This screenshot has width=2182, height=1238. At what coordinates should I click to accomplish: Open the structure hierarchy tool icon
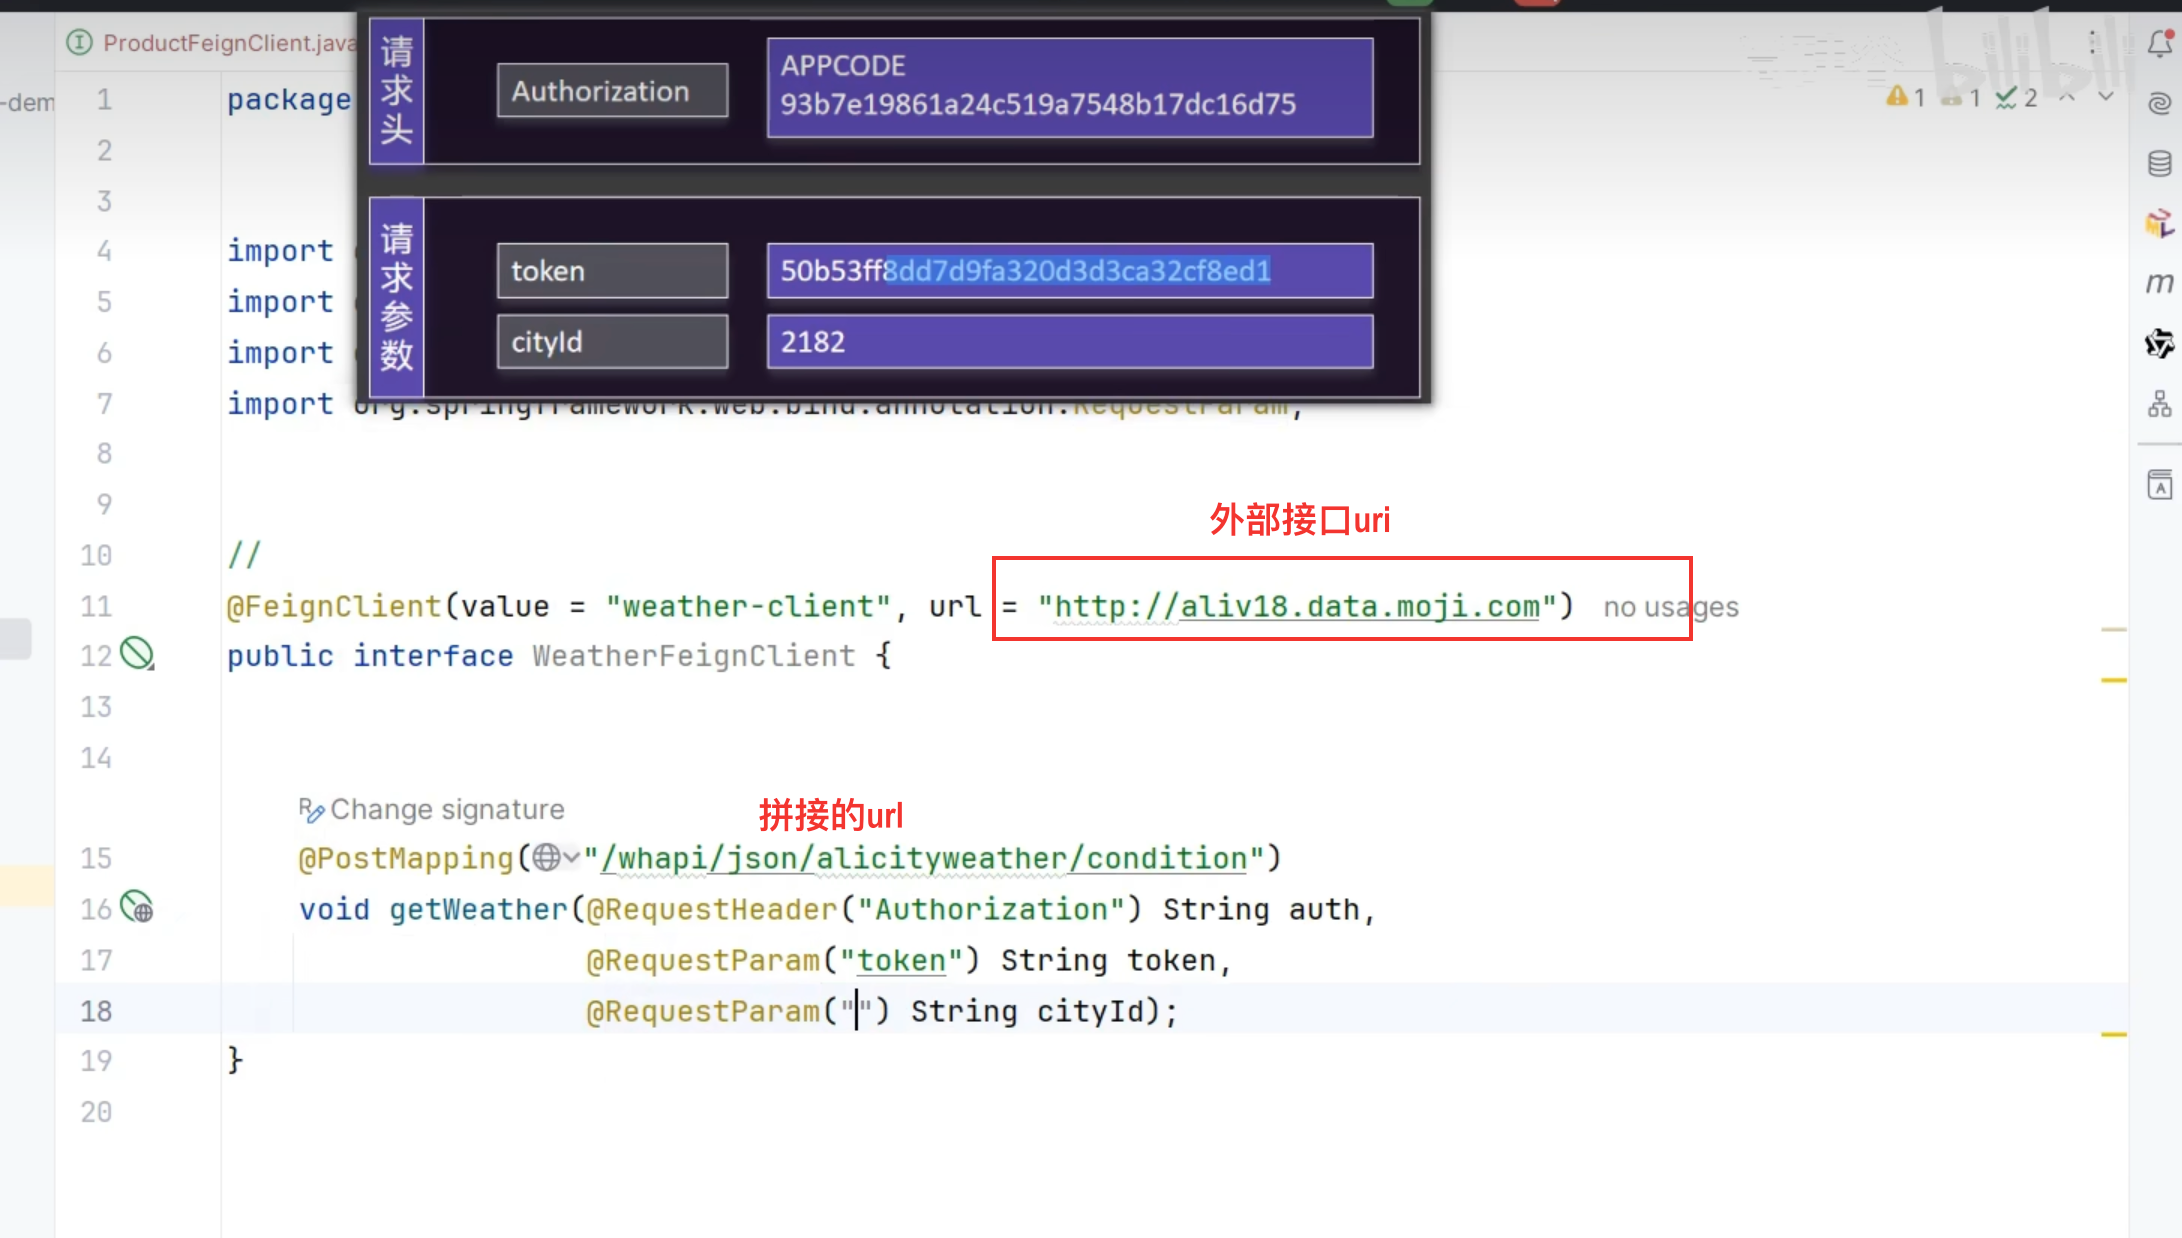point(2159,404)
